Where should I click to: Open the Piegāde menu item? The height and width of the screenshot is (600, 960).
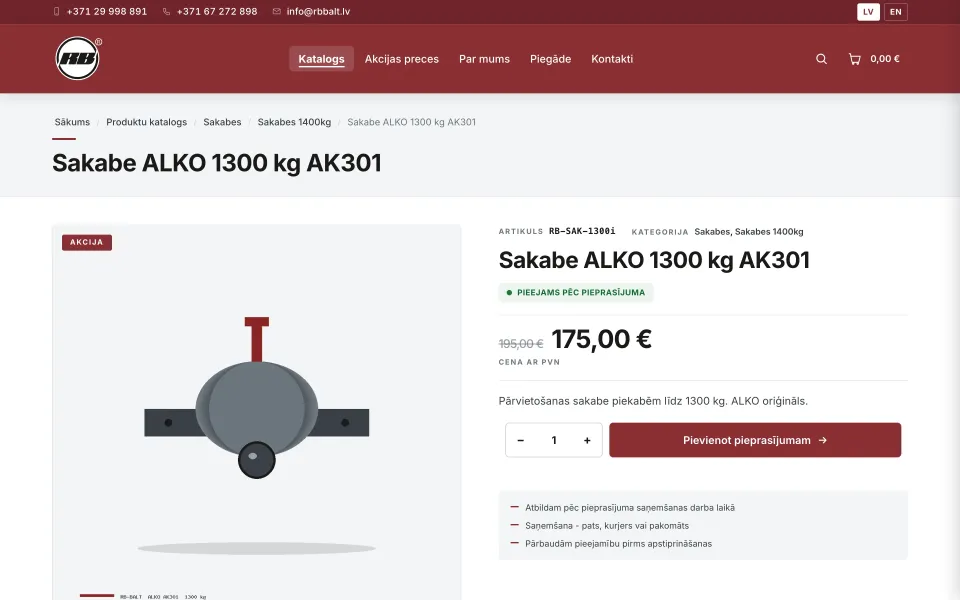click(x=550, y=59)
